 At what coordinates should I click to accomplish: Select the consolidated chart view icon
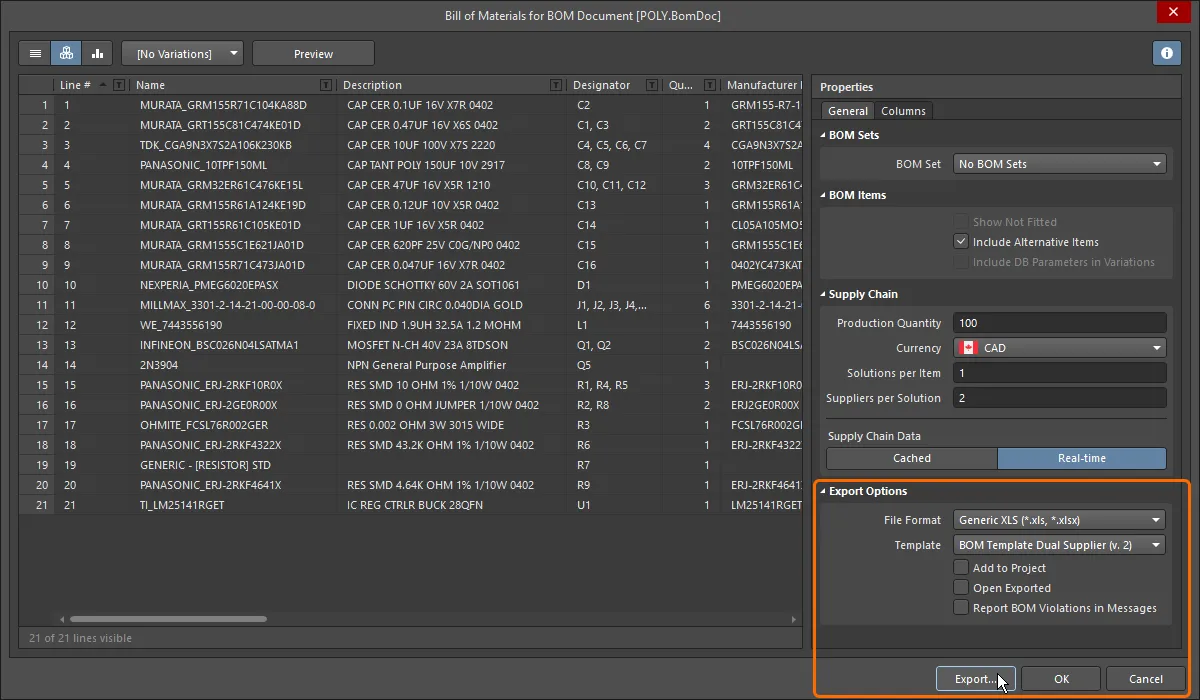point(97,53)
